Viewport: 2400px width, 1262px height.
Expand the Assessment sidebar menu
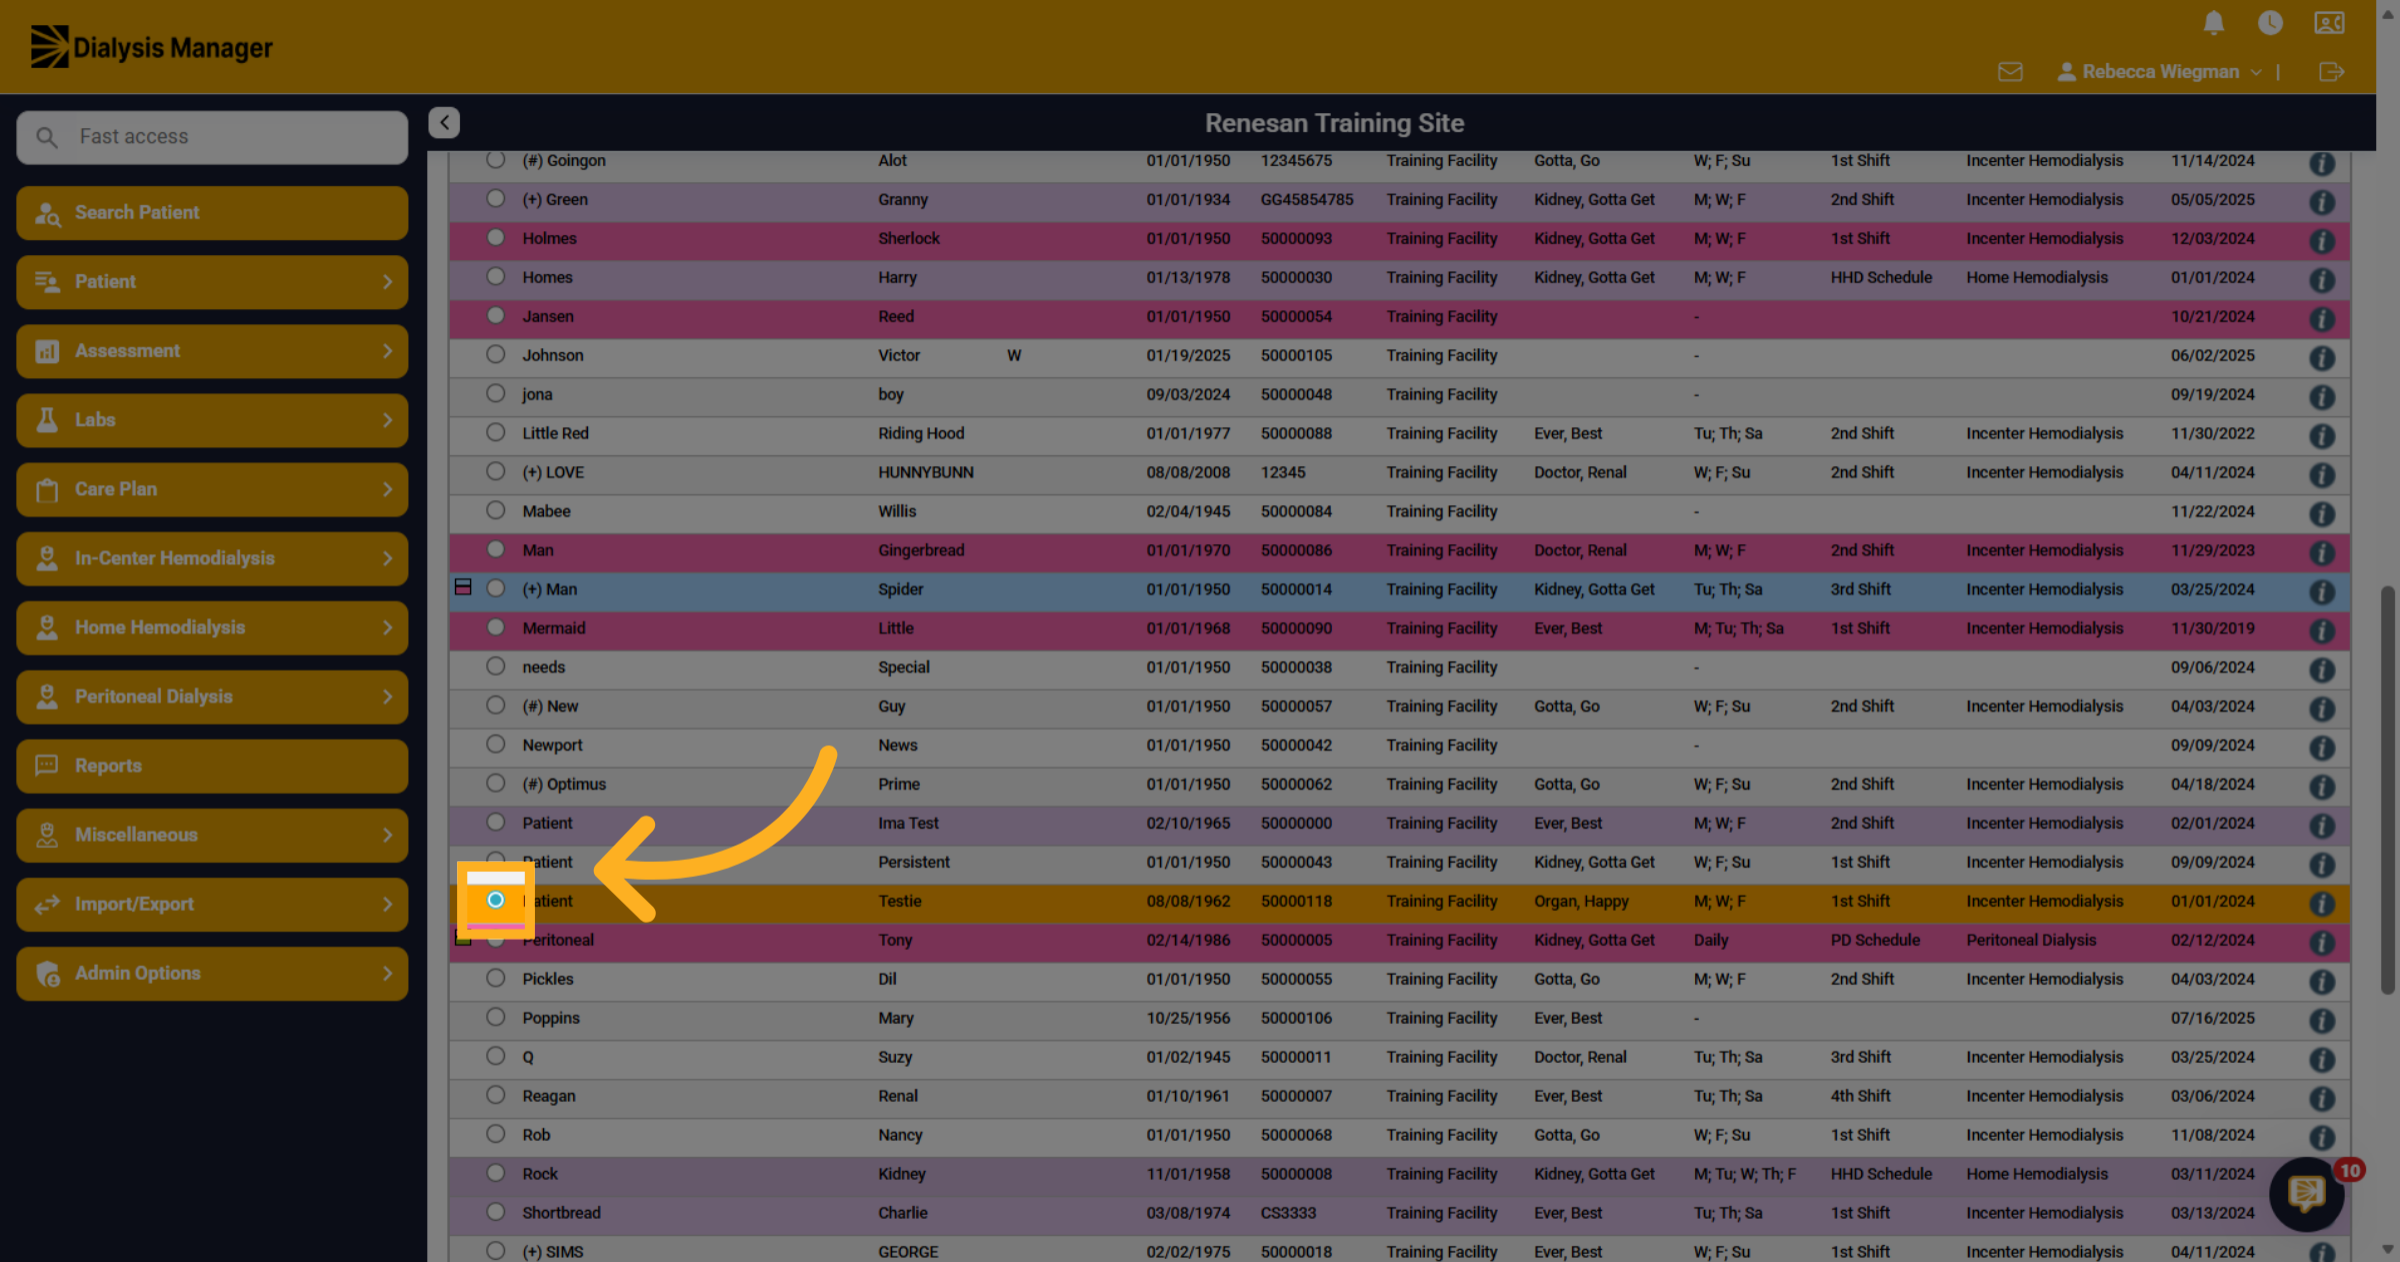212,351
